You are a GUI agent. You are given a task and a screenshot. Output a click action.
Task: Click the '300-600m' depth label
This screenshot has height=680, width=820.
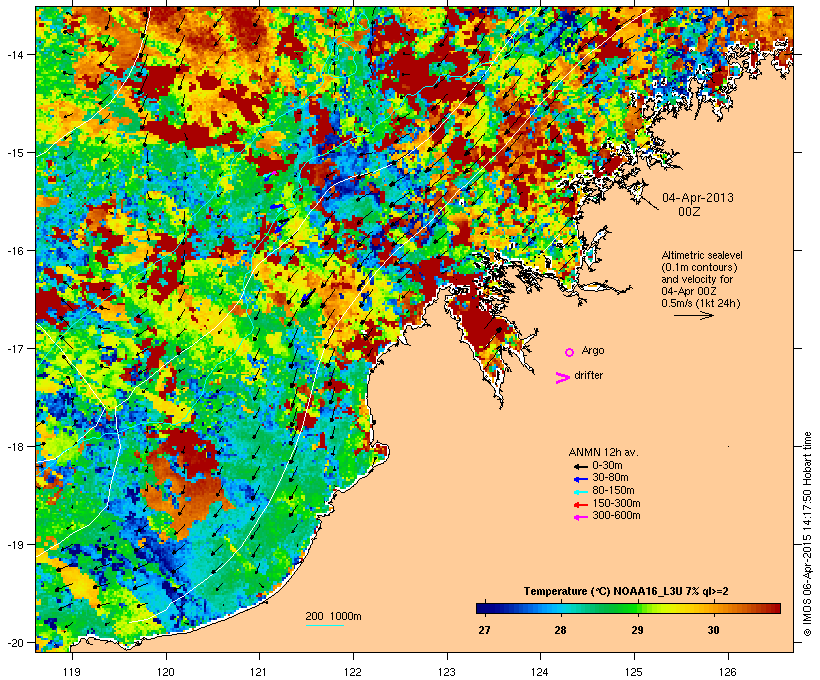point(616,516)
